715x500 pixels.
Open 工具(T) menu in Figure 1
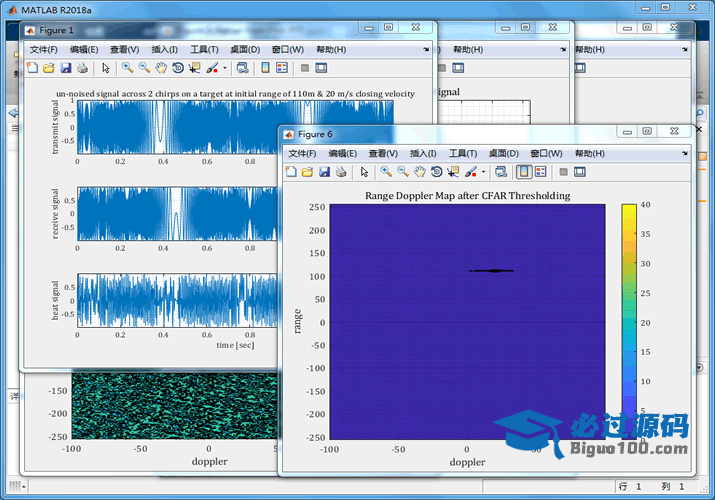pos(204,50)
